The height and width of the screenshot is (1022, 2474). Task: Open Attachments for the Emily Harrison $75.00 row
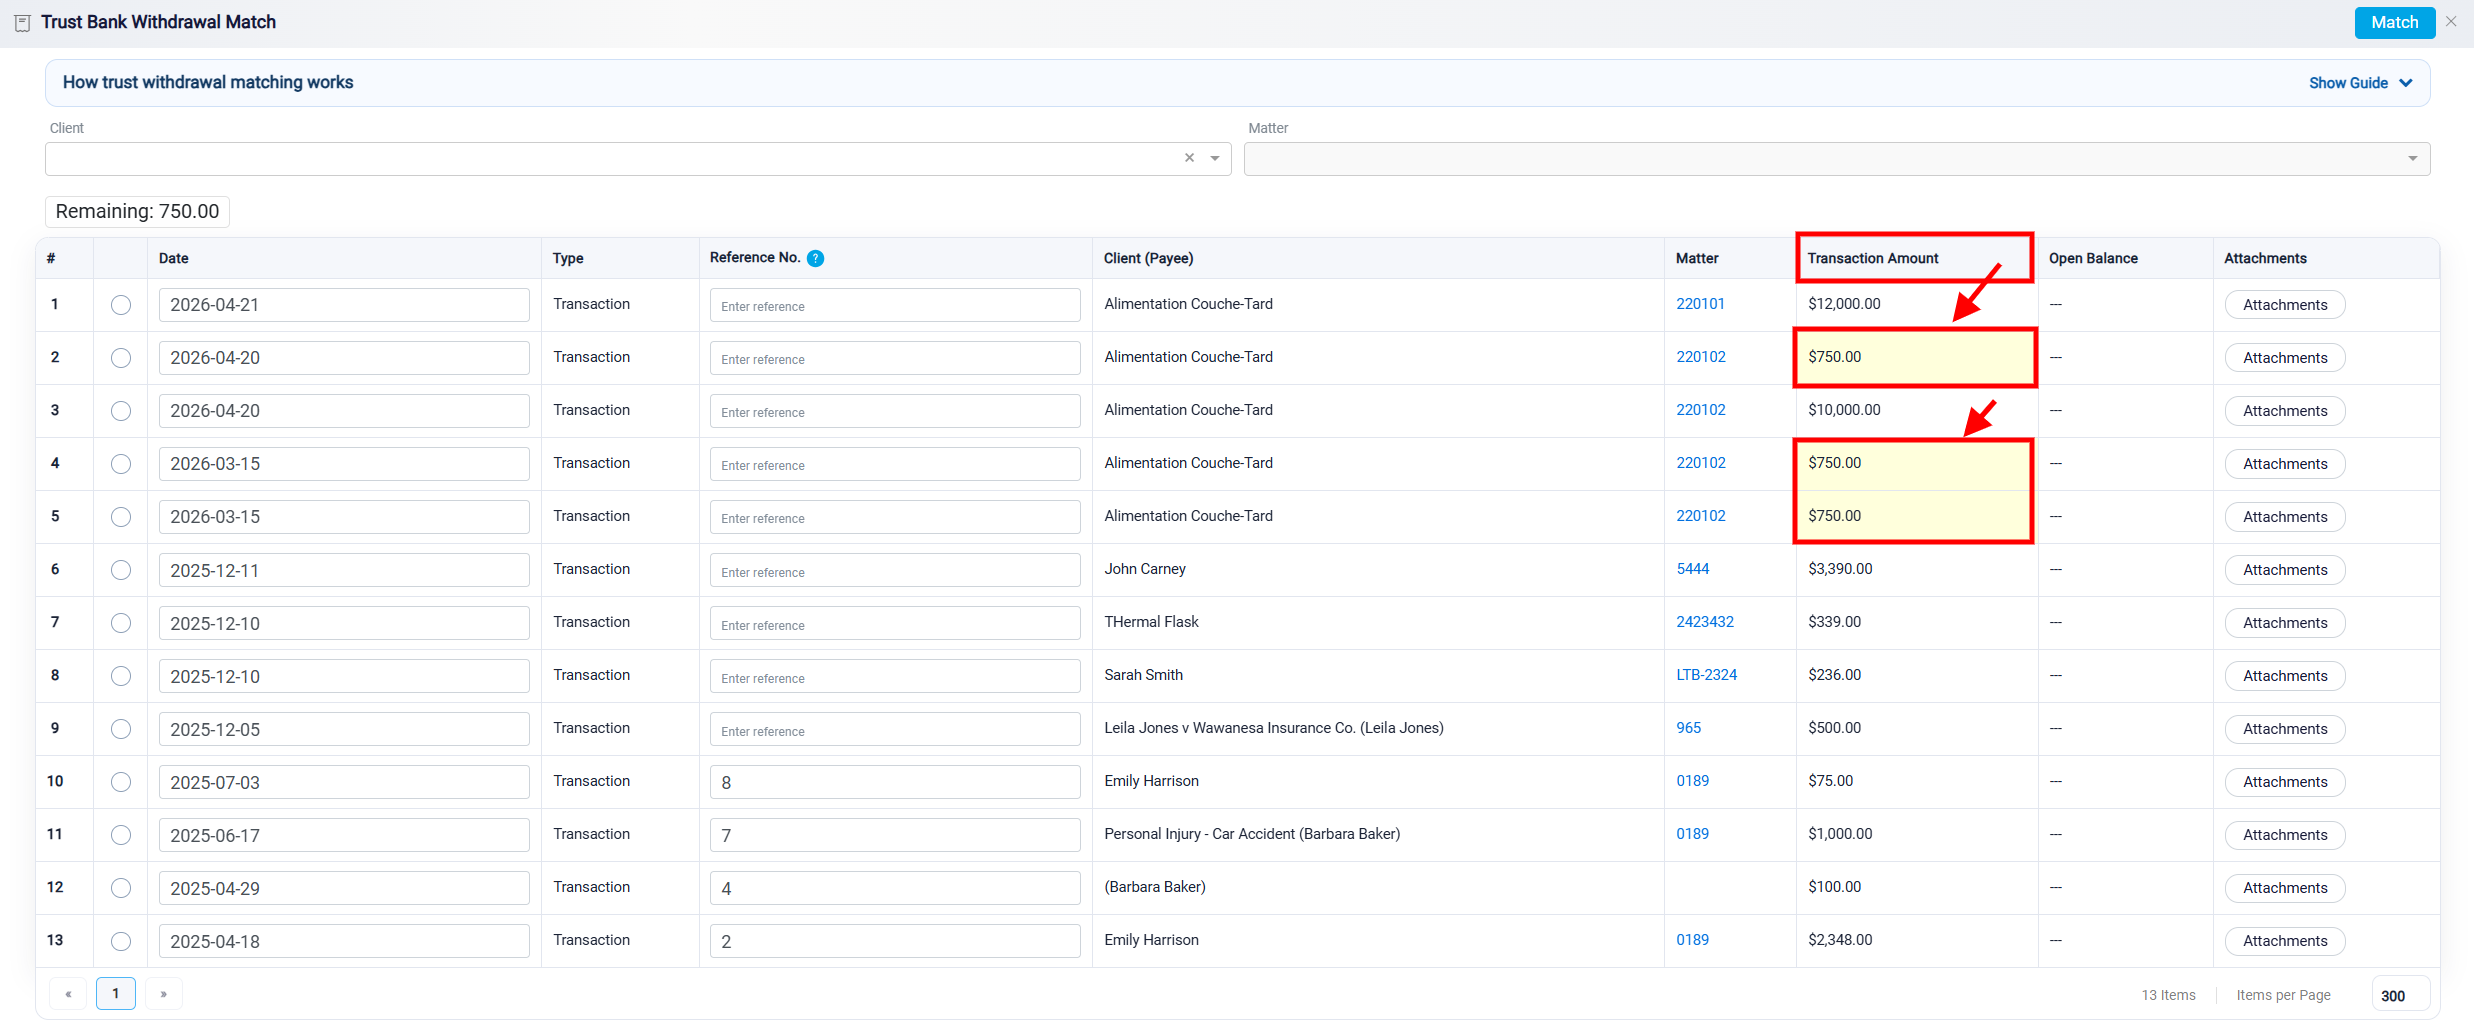coord(2285,782)
